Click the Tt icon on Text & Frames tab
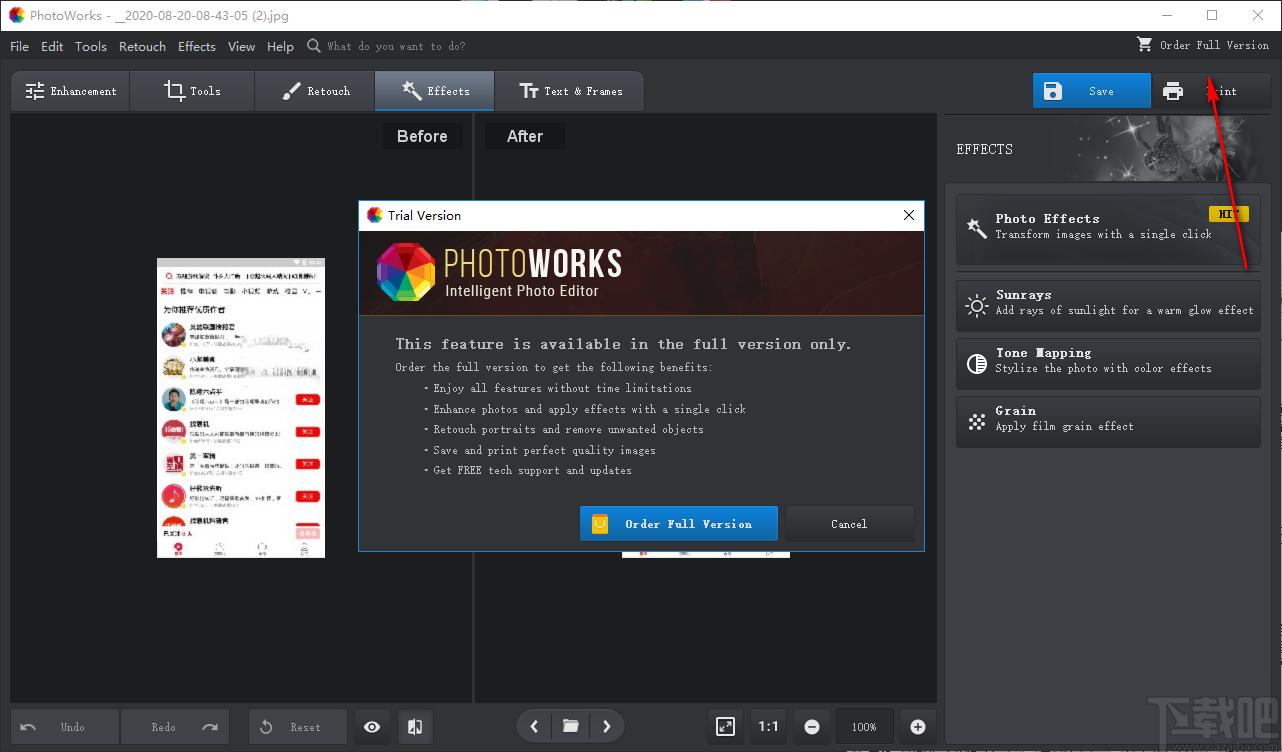This screenshot has width=1282, height=752. pos(529,91)
